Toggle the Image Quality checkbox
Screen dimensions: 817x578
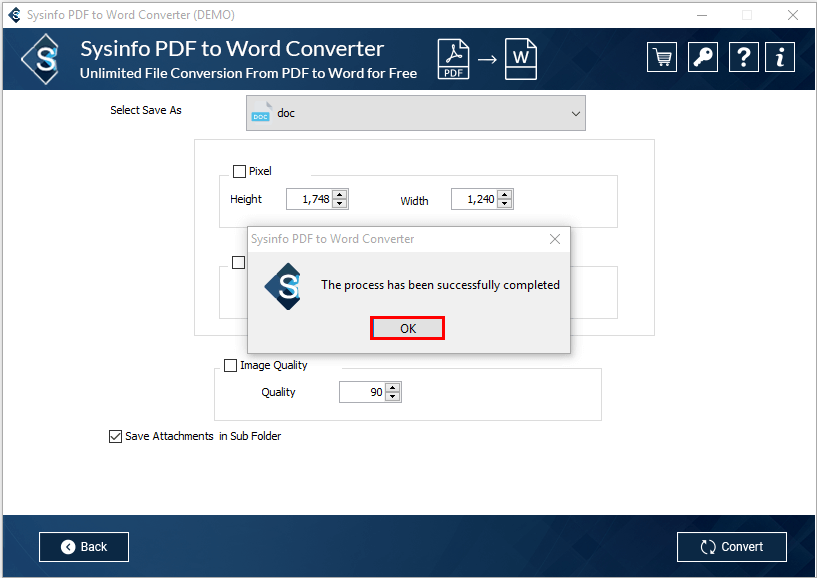click(230, 365)
